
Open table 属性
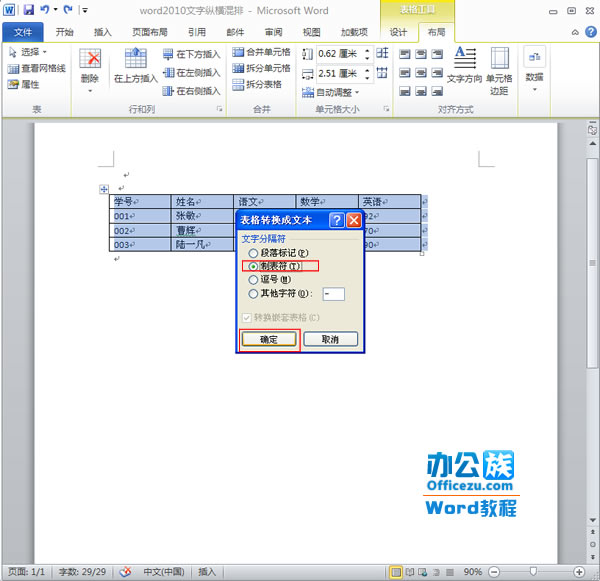(x=24, y=84)
